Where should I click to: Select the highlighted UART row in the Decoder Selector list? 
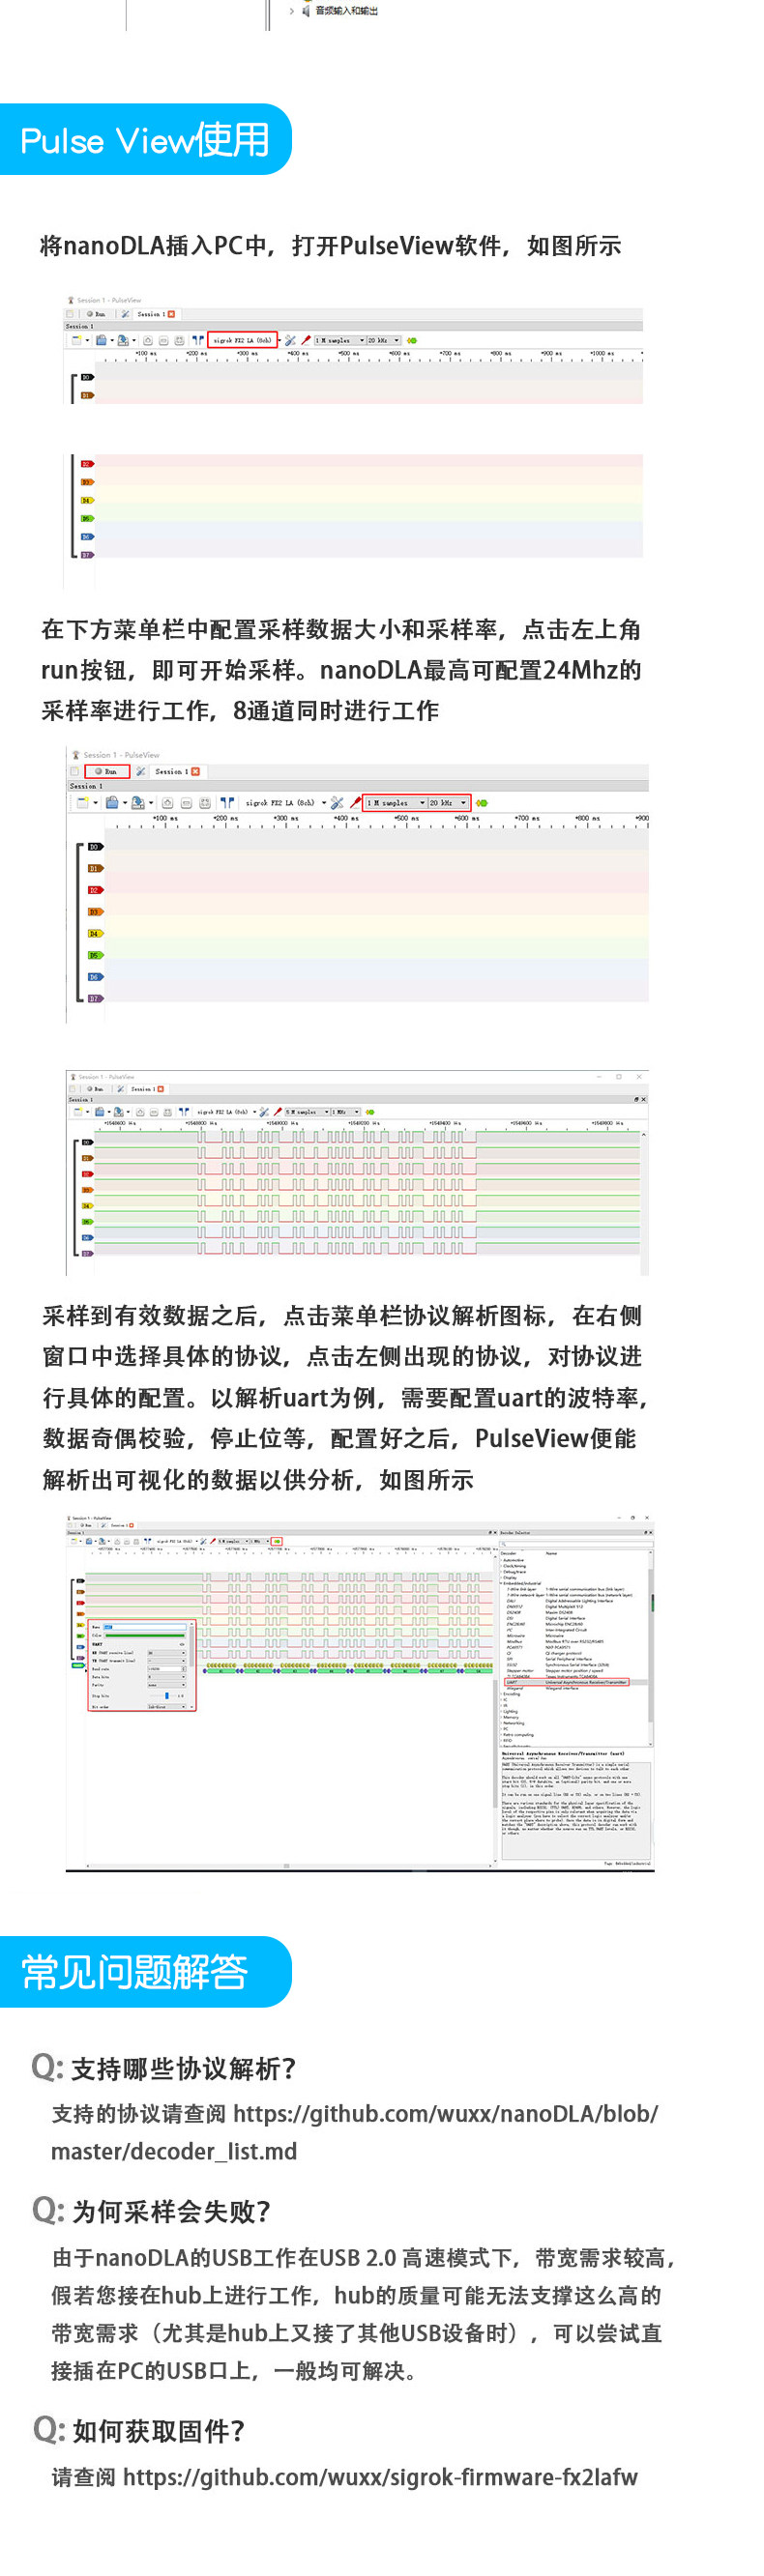pyautogui.click(x=568, y=1681)
